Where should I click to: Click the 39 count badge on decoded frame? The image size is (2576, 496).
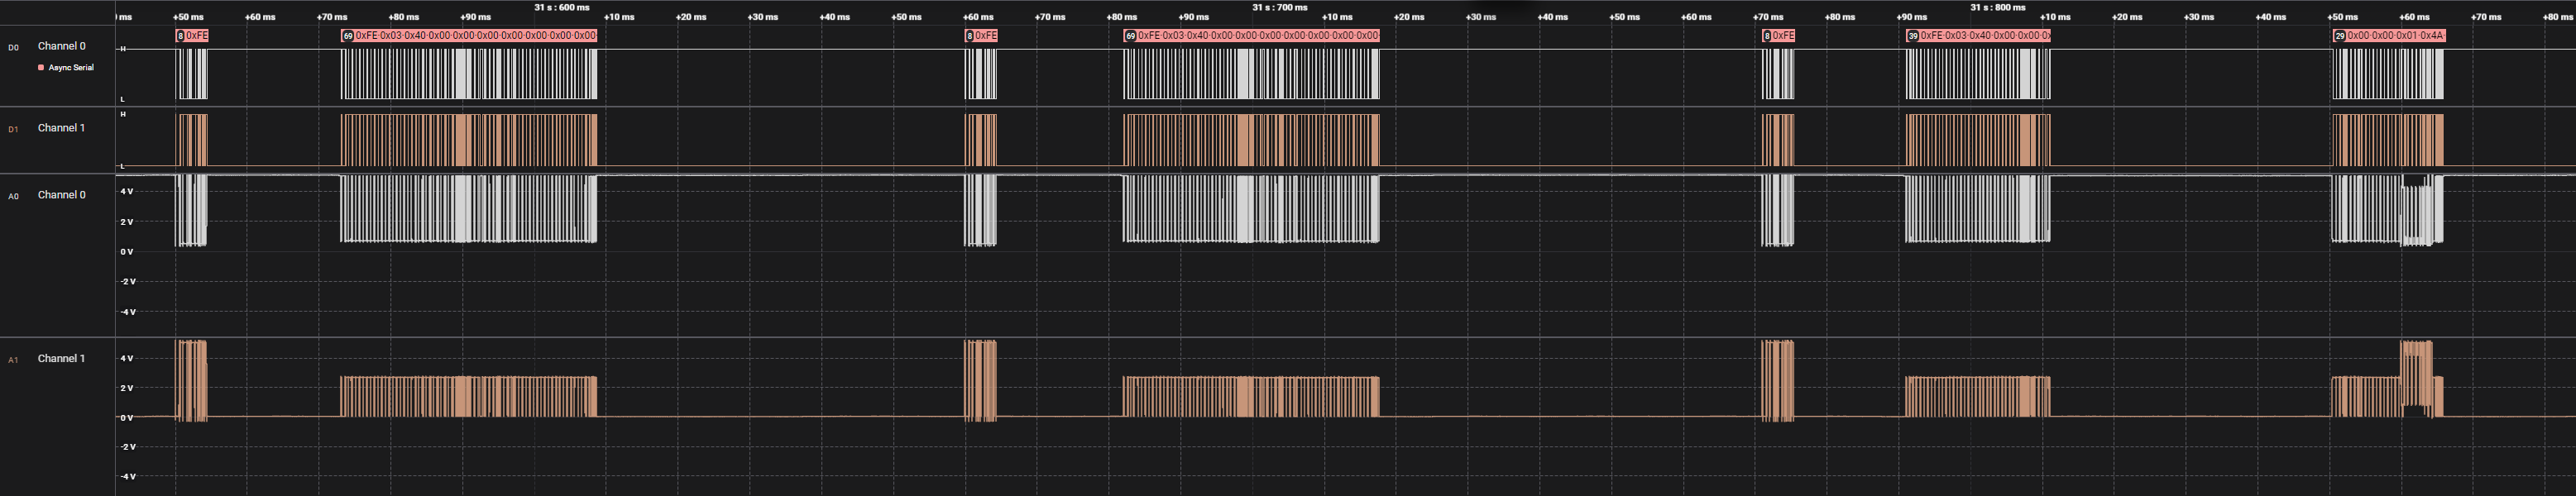[x=1913, y=36]
